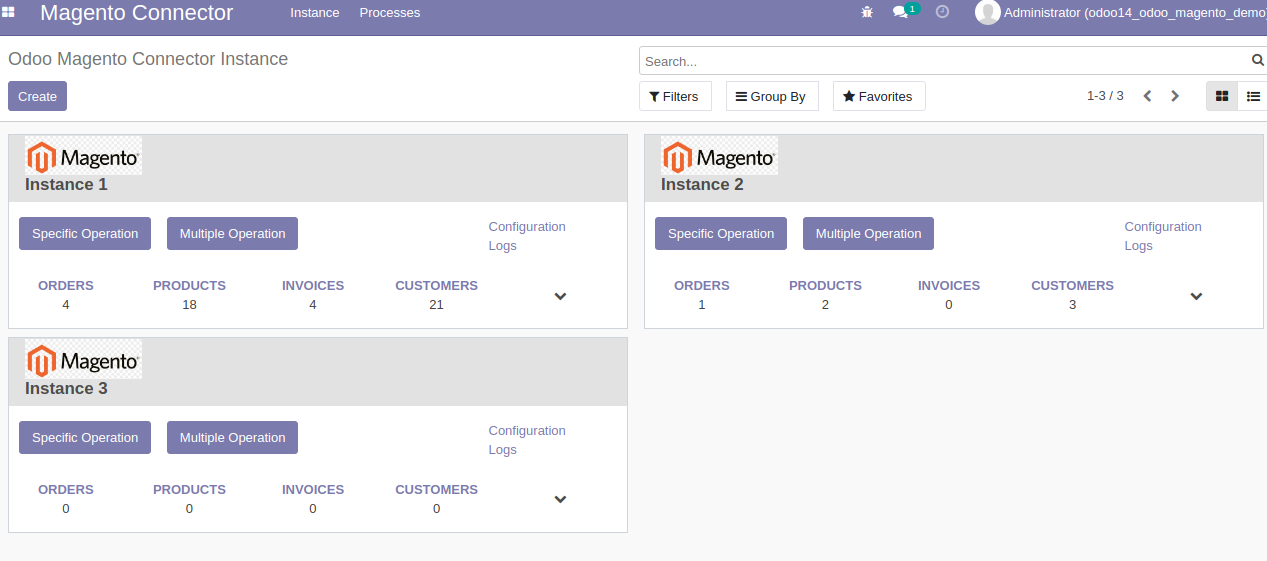Switch to list view
This screenshot has height=561, width=1267.
point(1253,96)
